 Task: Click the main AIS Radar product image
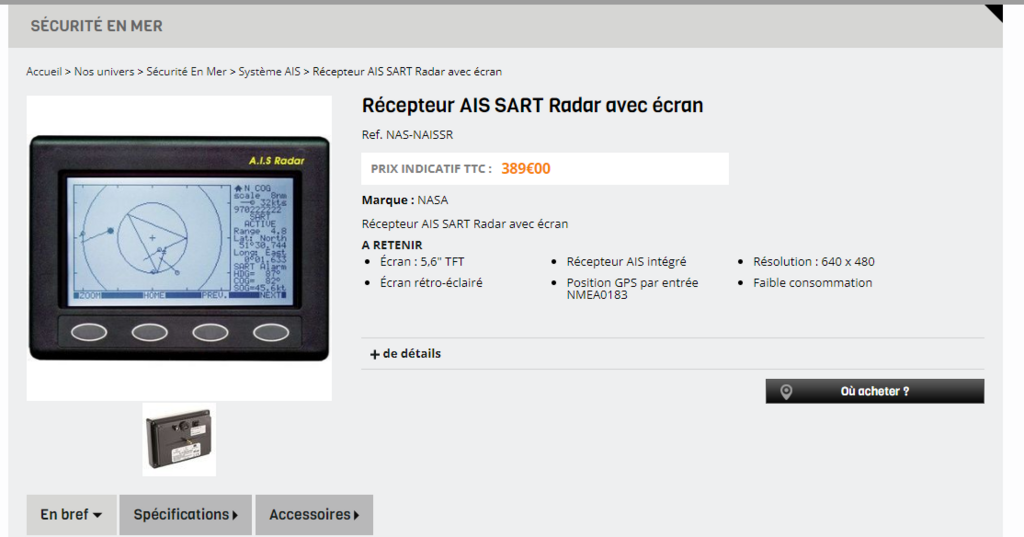[179, 248]
